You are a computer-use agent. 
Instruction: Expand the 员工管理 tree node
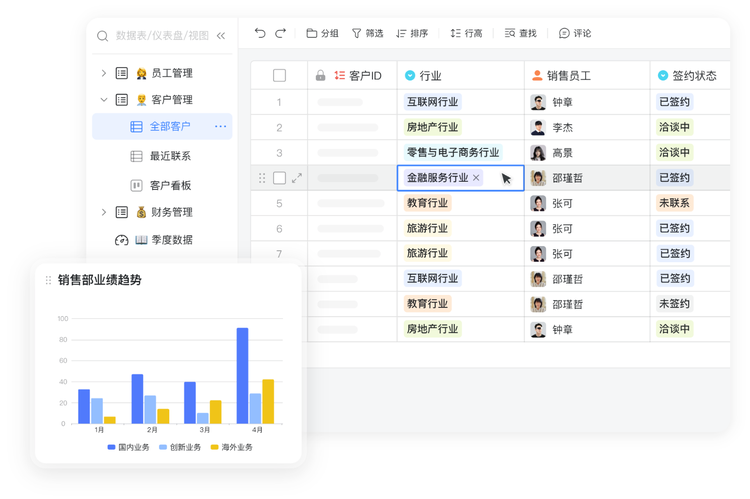click(x=104, y=73)
